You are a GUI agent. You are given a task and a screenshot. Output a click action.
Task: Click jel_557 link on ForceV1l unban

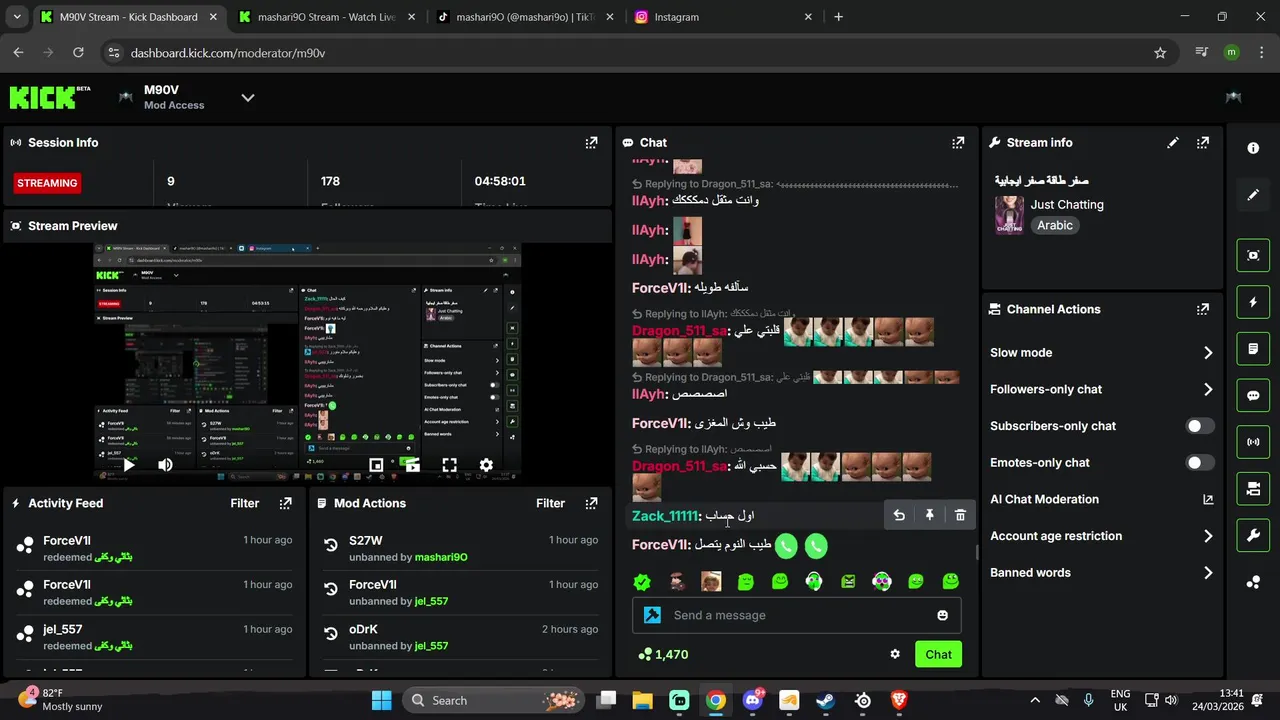431,601
